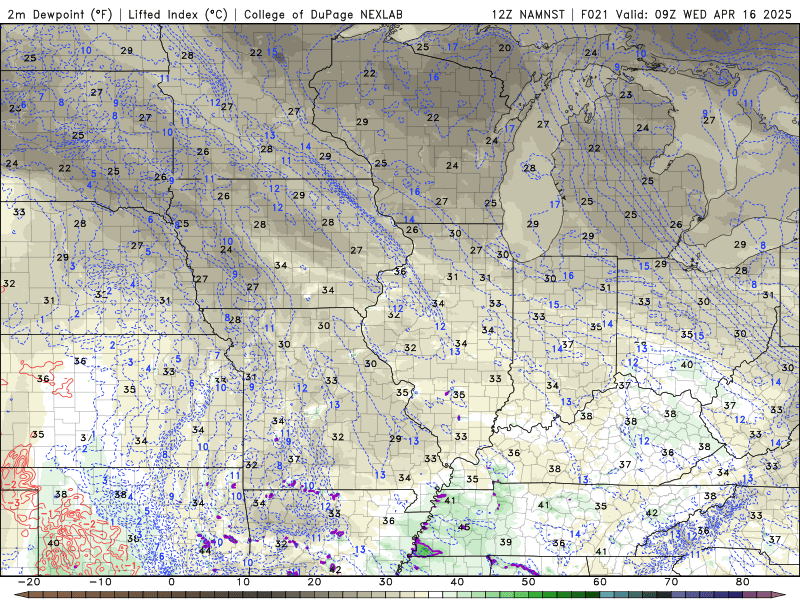Click the black "44" dewpoint value on map
The image size is (800, 600).
[x=205, y=550]
